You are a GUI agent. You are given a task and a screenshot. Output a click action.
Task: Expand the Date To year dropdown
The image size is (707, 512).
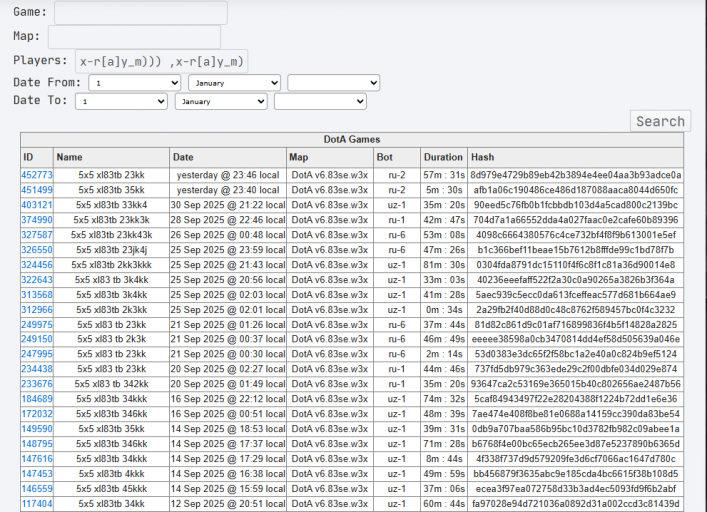tap(320, 101)
